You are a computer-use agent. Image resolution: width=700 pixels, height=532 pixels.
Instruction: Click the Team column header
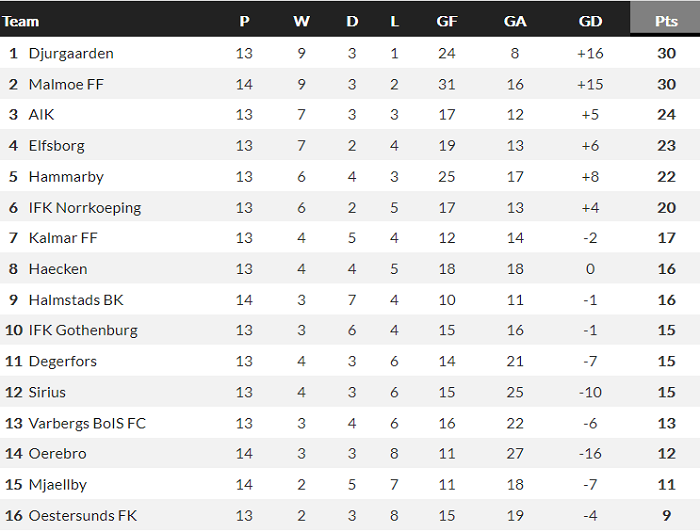22,21
